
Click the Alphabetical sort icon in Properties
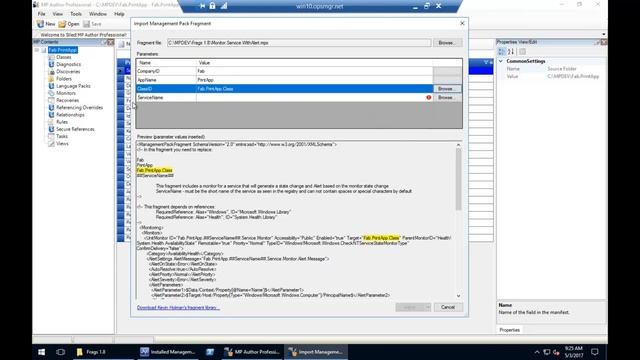pyautogui.click(x=511, y=51)
